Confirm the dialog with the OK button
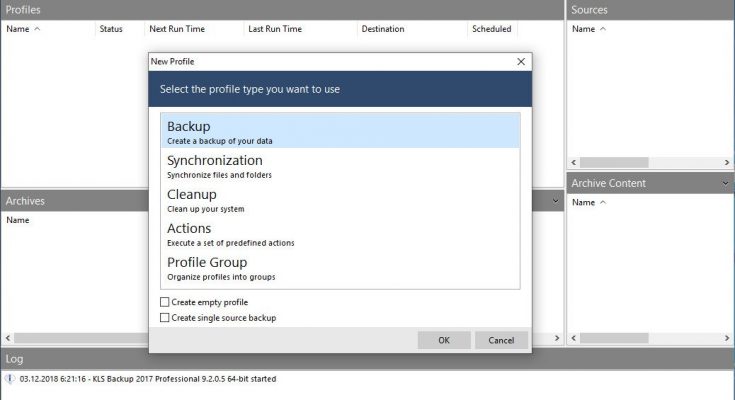 [x=444, y=340]
